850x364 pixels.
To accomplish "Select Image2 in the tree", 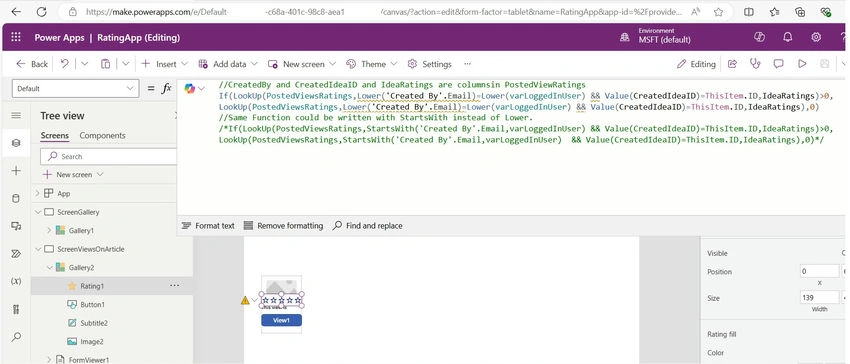I will [92, 341].
